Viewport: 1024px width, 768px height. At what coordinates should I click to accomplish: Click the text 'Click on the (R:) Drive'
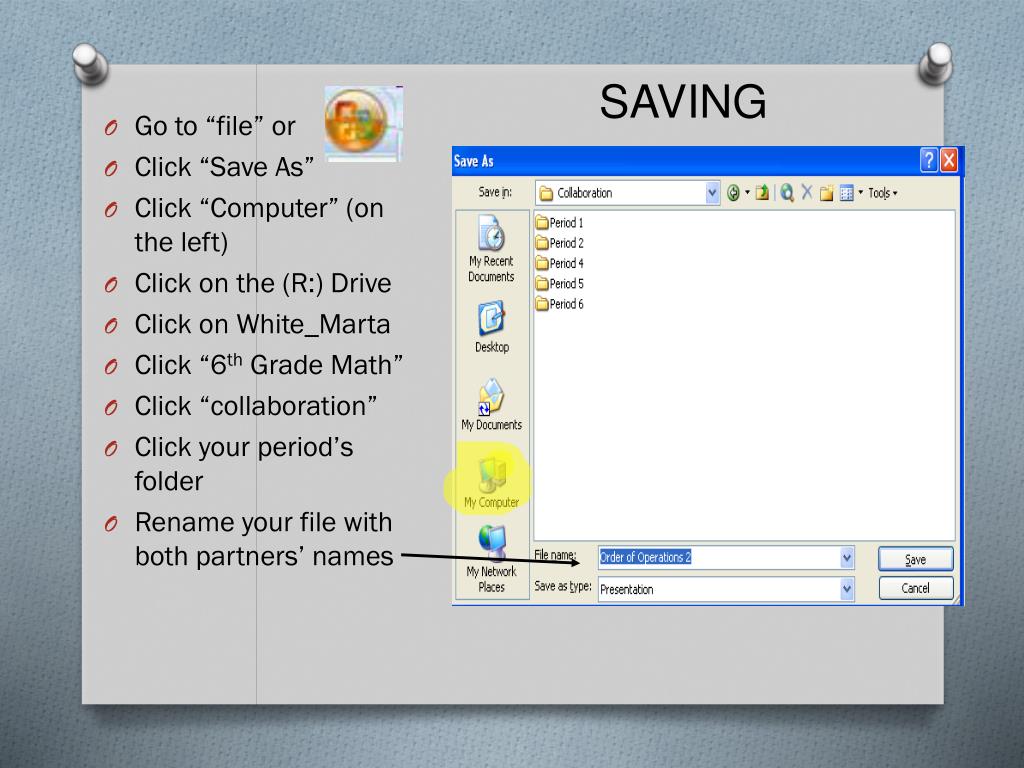(263, 283)
